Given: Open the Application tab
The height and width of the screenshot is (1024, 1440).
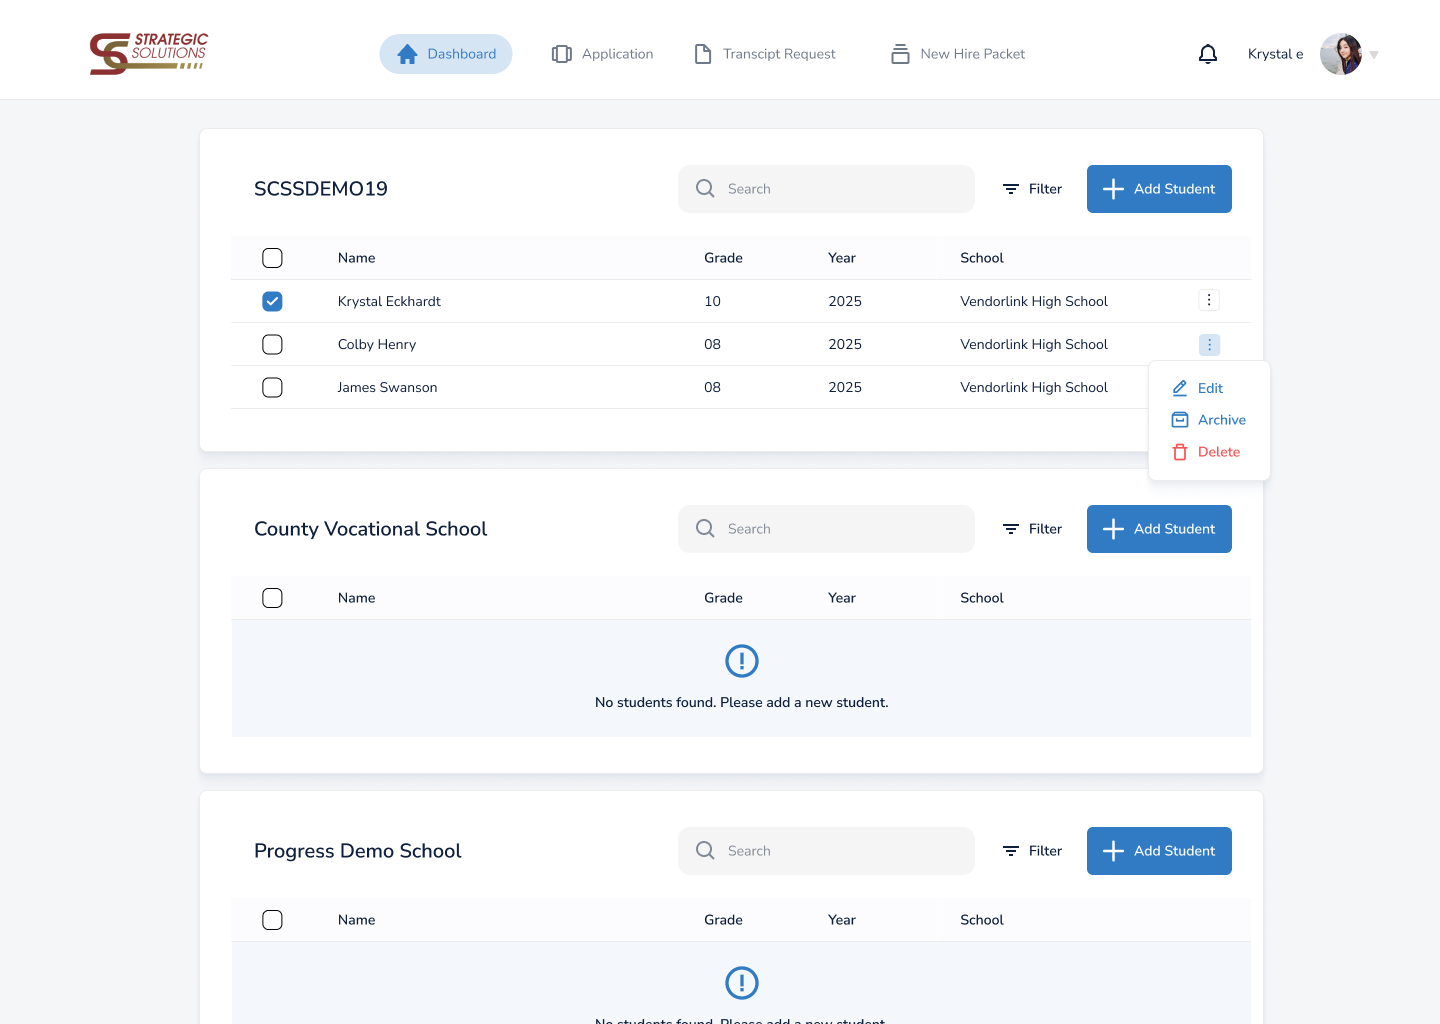Looking at the screenshot, I should click(602, 54).
